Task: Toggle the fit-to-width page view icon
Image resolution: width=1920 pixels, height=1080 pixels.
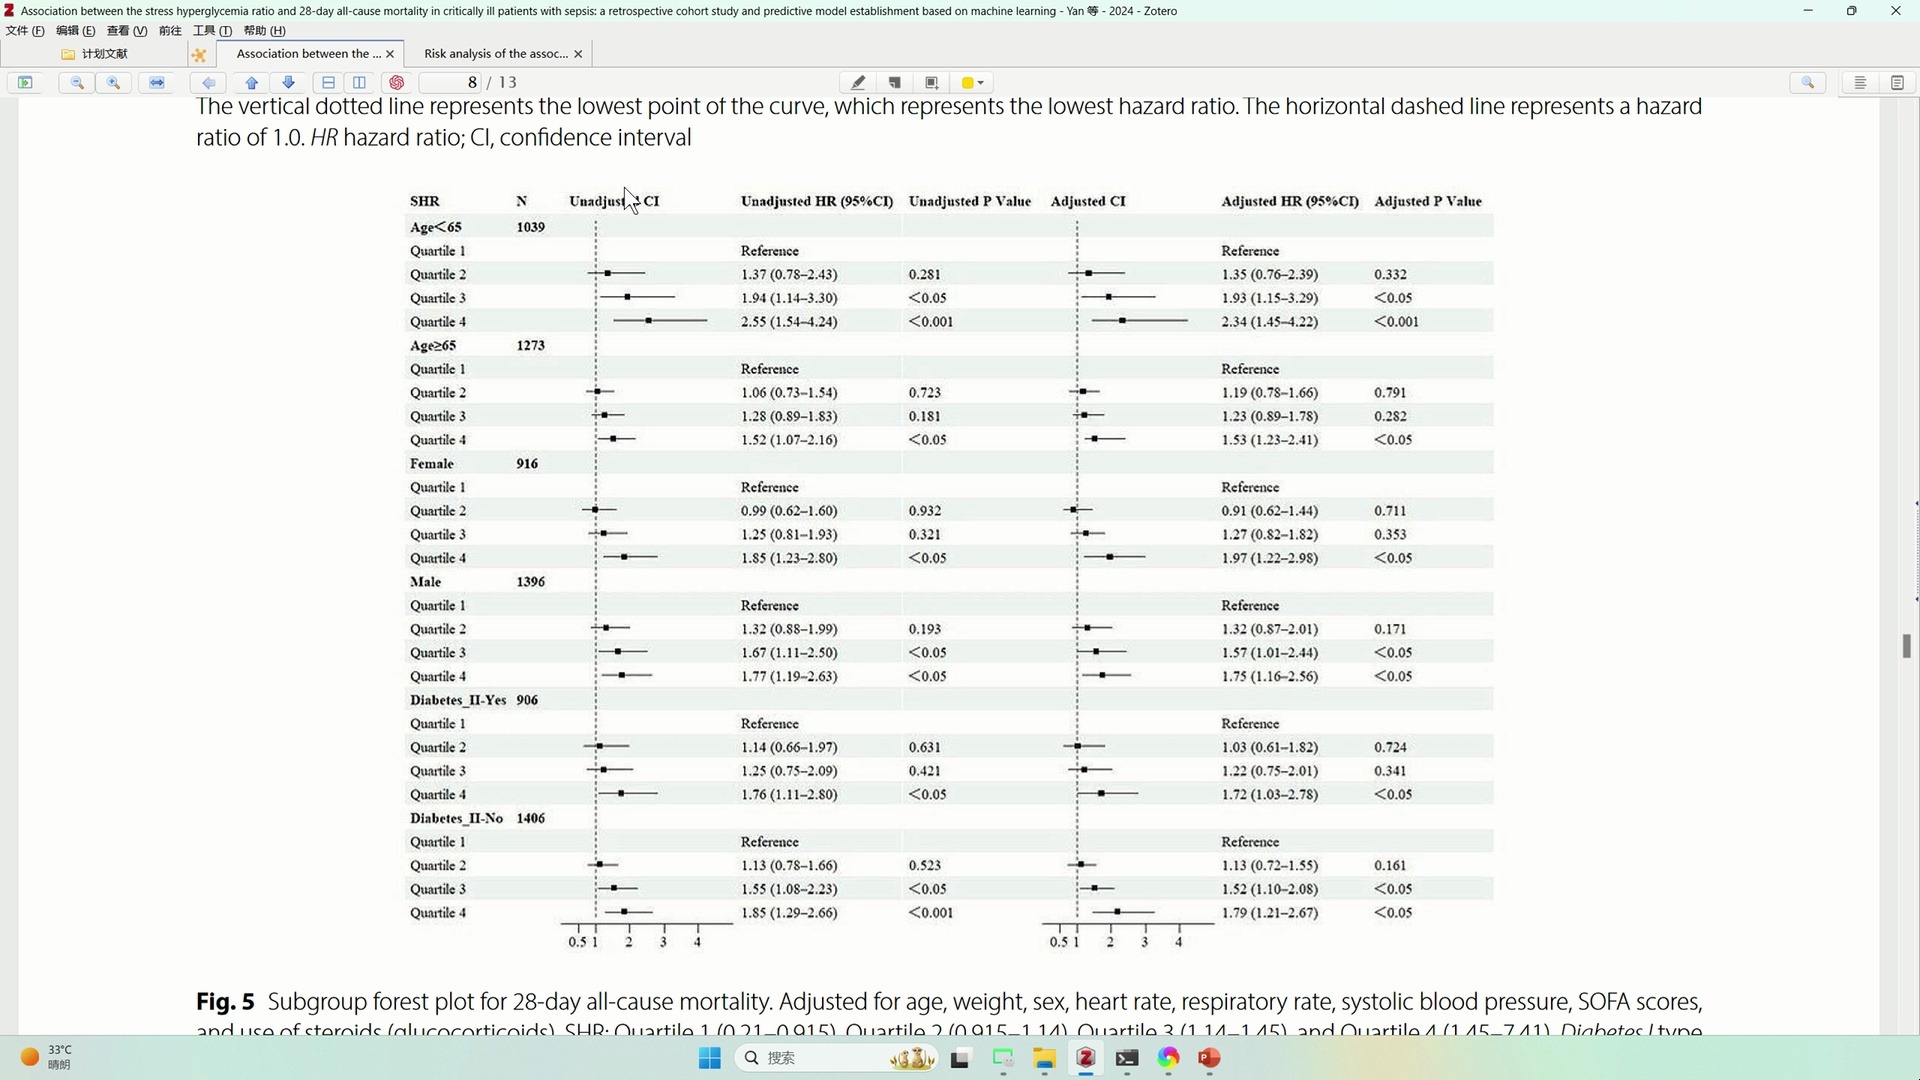Action: click(x=157, y=82)
